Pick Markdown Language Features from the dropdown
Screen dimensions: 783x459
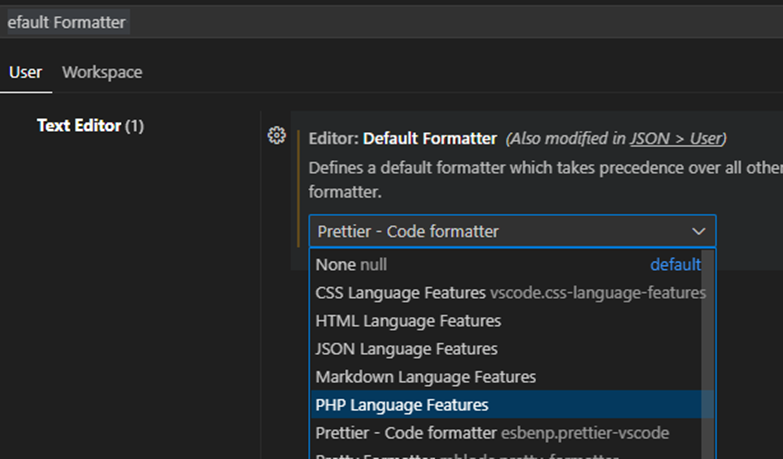[426, 377]
